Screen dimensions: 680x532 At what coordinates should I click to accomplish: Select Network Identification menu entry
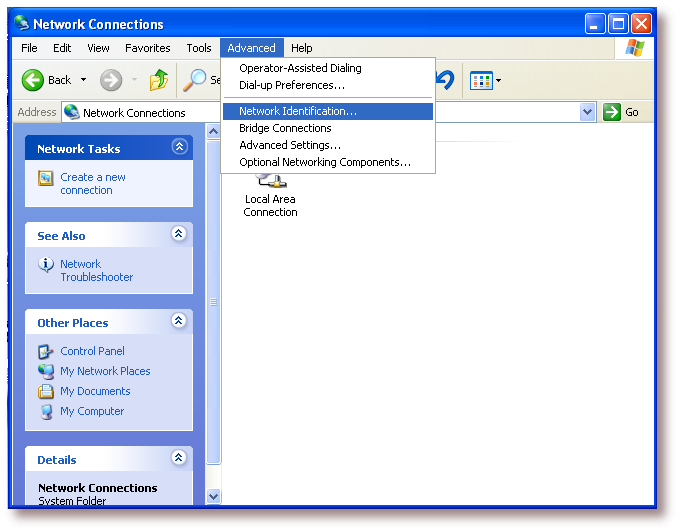[297, 111]
